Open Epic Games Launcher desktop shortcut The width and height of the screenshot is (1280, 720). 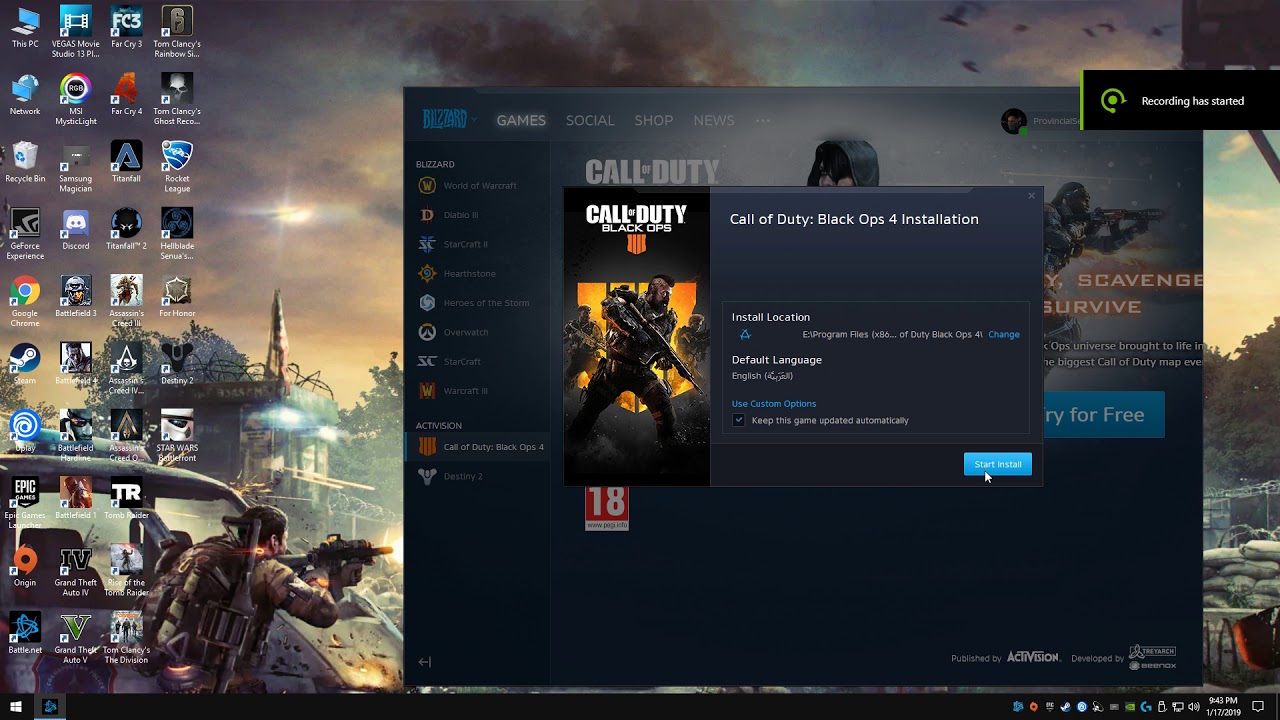tap(25, 503)
